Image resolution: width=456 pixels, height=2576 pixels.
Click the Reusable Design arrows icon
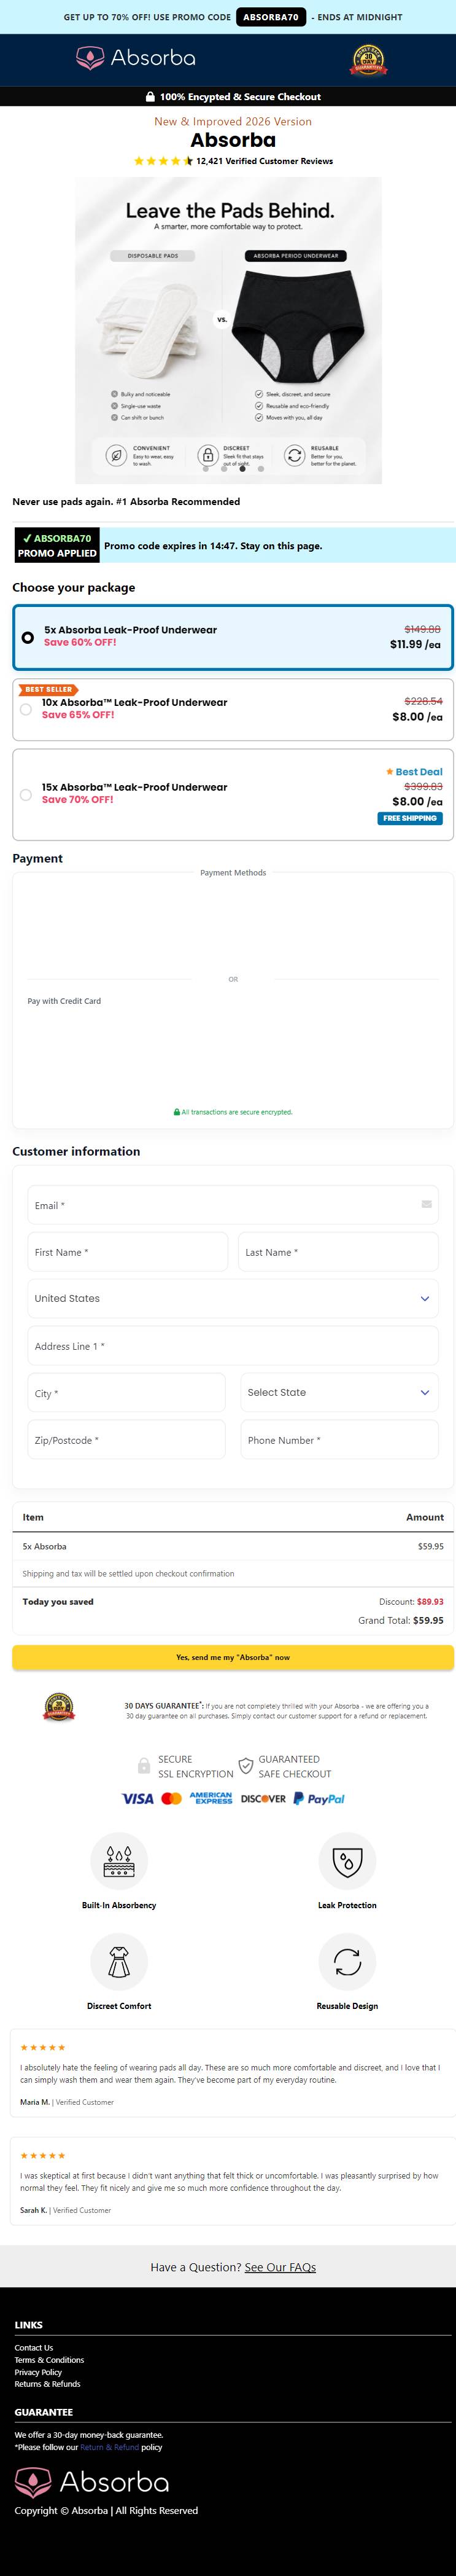pos(347,1961)
